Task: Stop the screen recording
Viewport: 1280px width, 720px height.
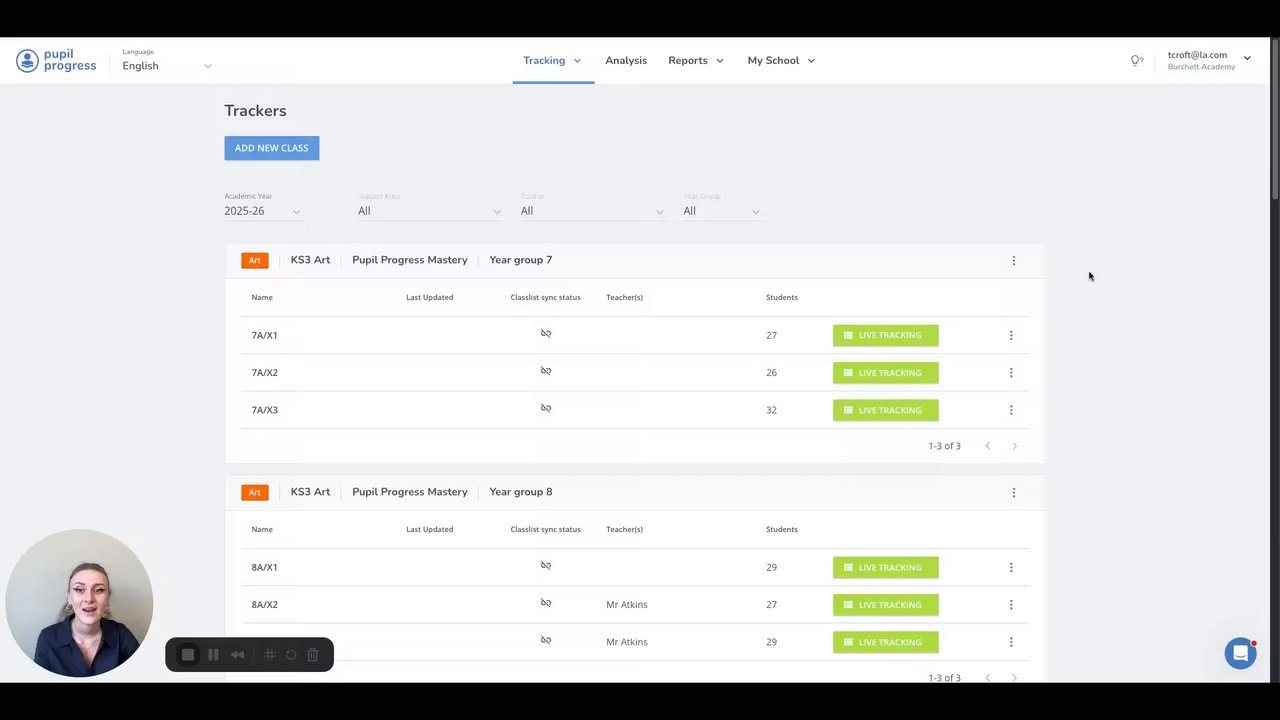Action: click(188, 655)
